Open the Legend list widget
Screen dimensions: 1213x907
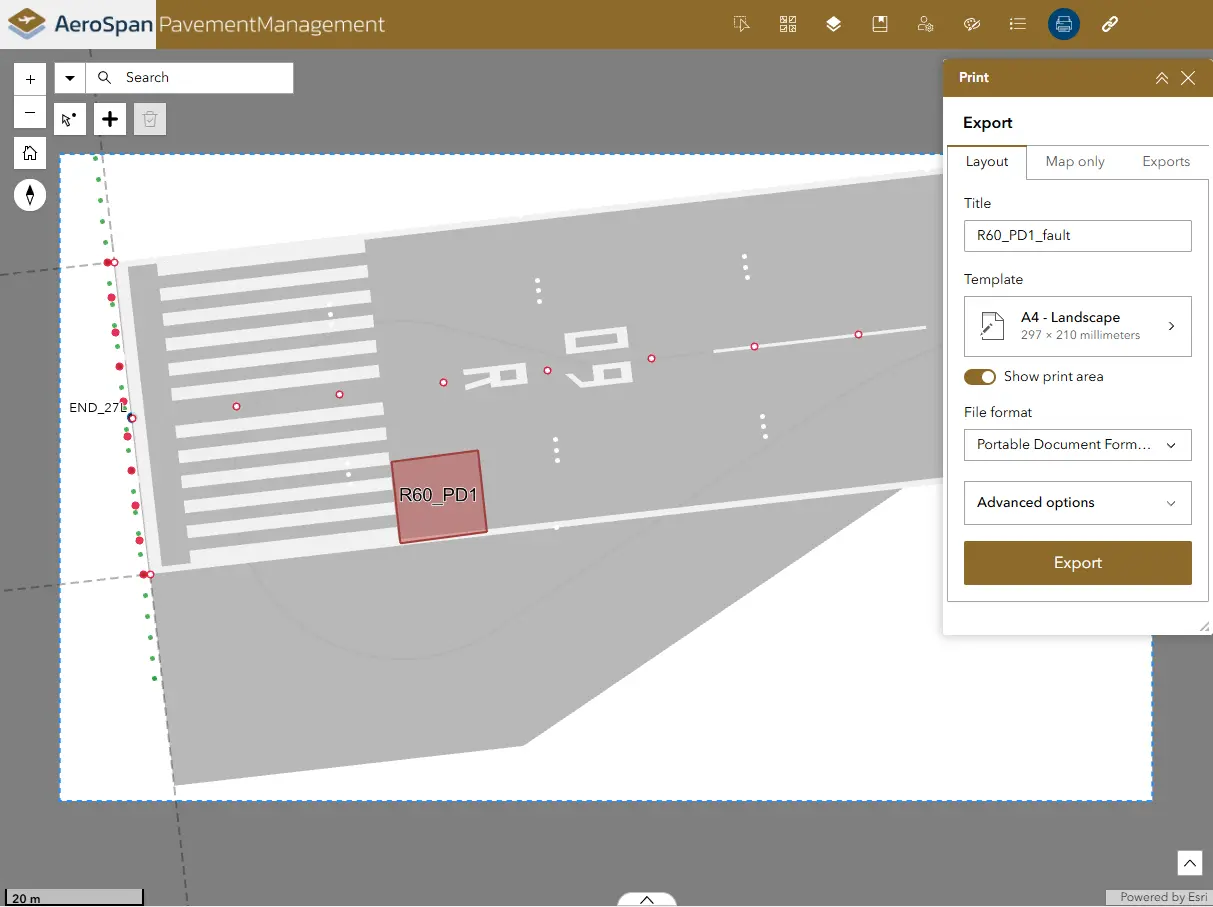tap(1018, 24)
